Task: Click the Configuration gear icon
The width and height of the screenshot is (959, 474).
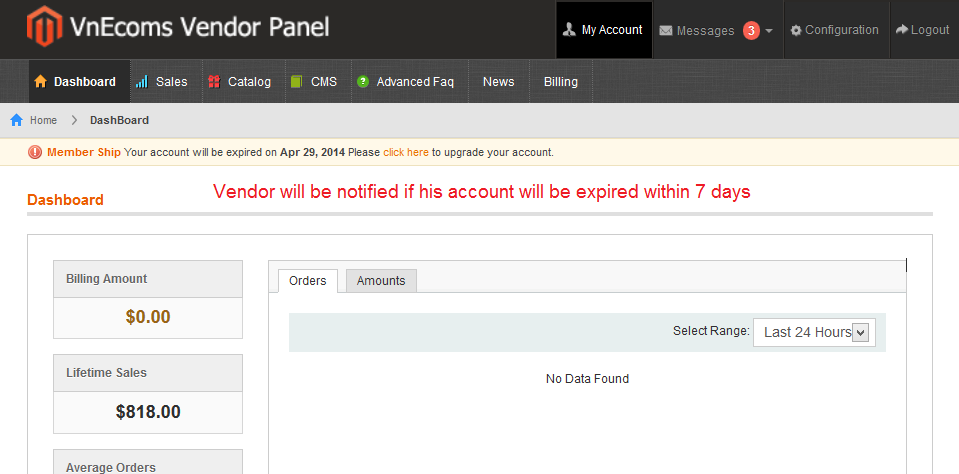Action: click(x=796, y=30)
